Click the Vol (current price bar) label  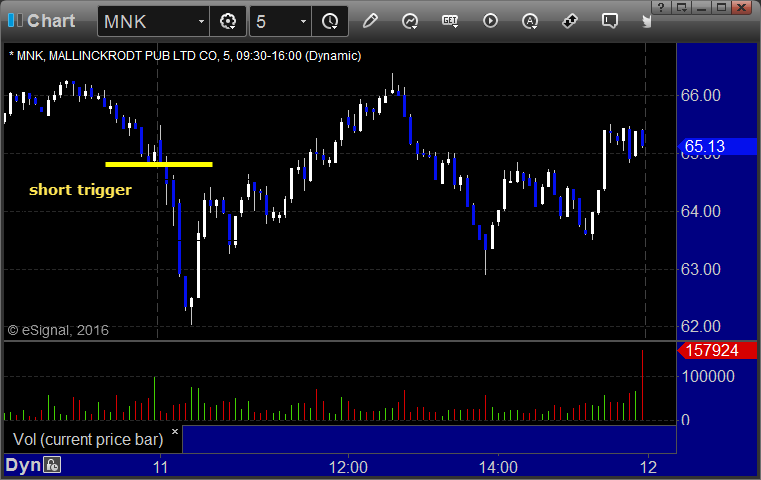point(88,439)
